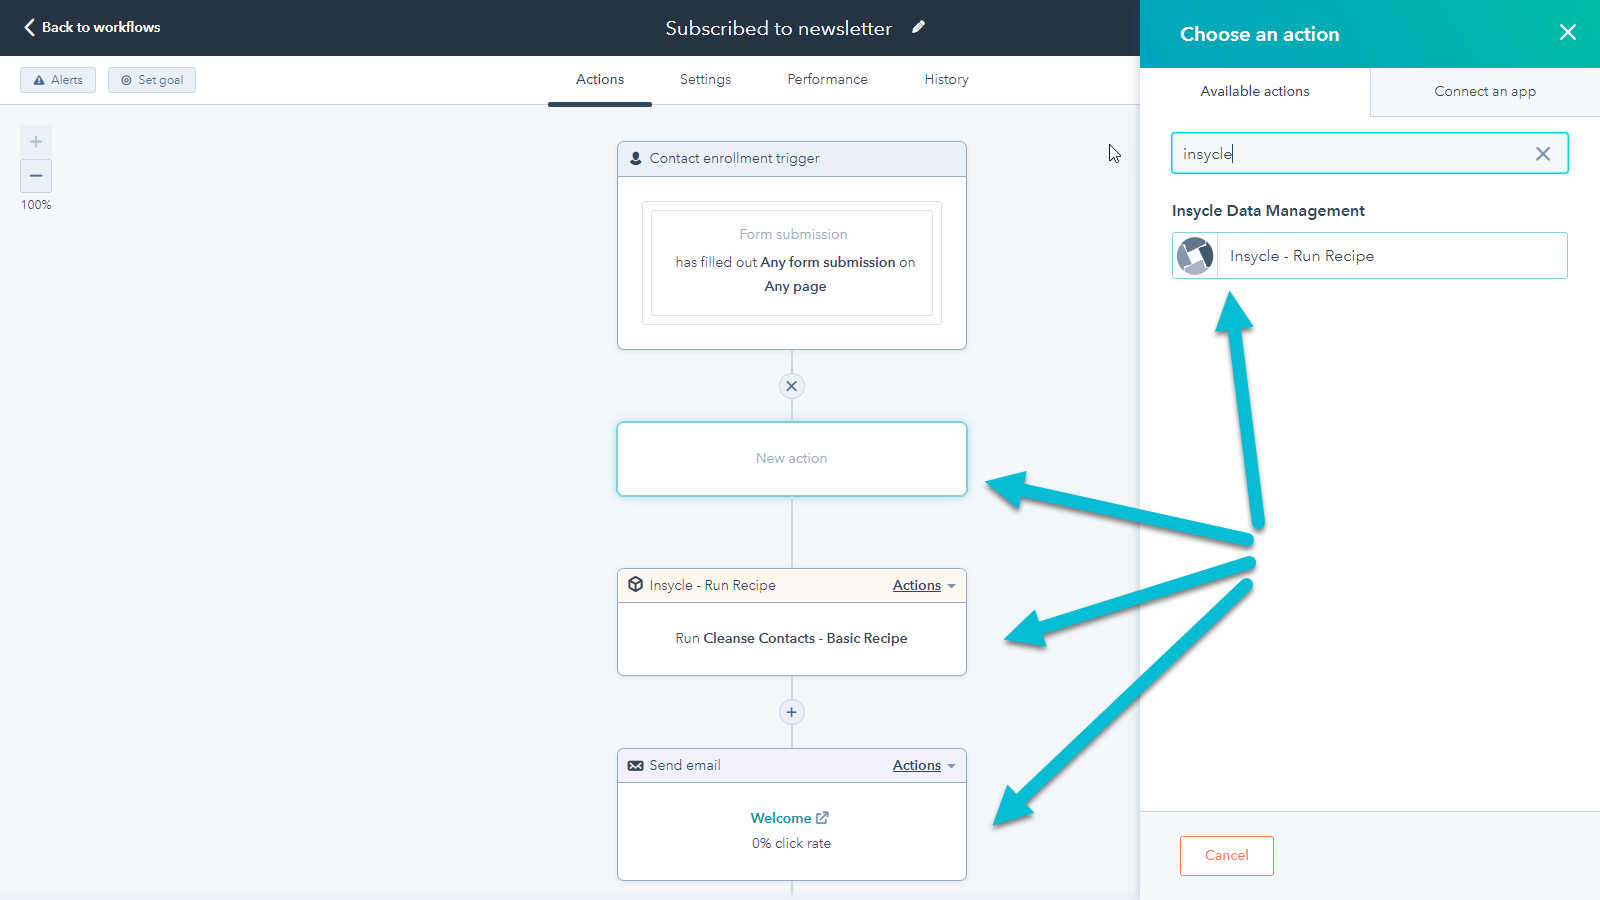Click the cube icon on Insycle - Run Recipe step

(x=636, y=585)
